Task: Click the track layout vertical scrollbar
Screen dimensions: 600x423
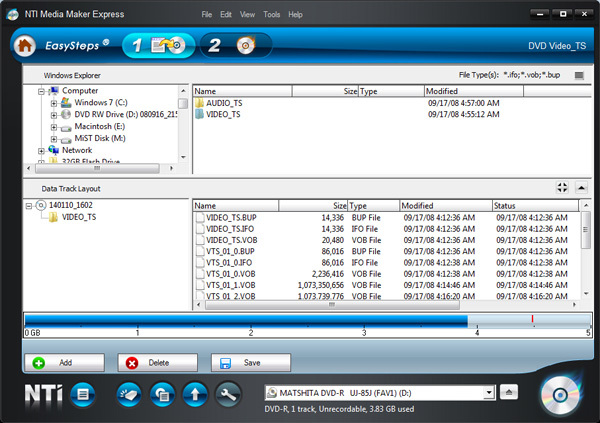Action: coord(585,230)
